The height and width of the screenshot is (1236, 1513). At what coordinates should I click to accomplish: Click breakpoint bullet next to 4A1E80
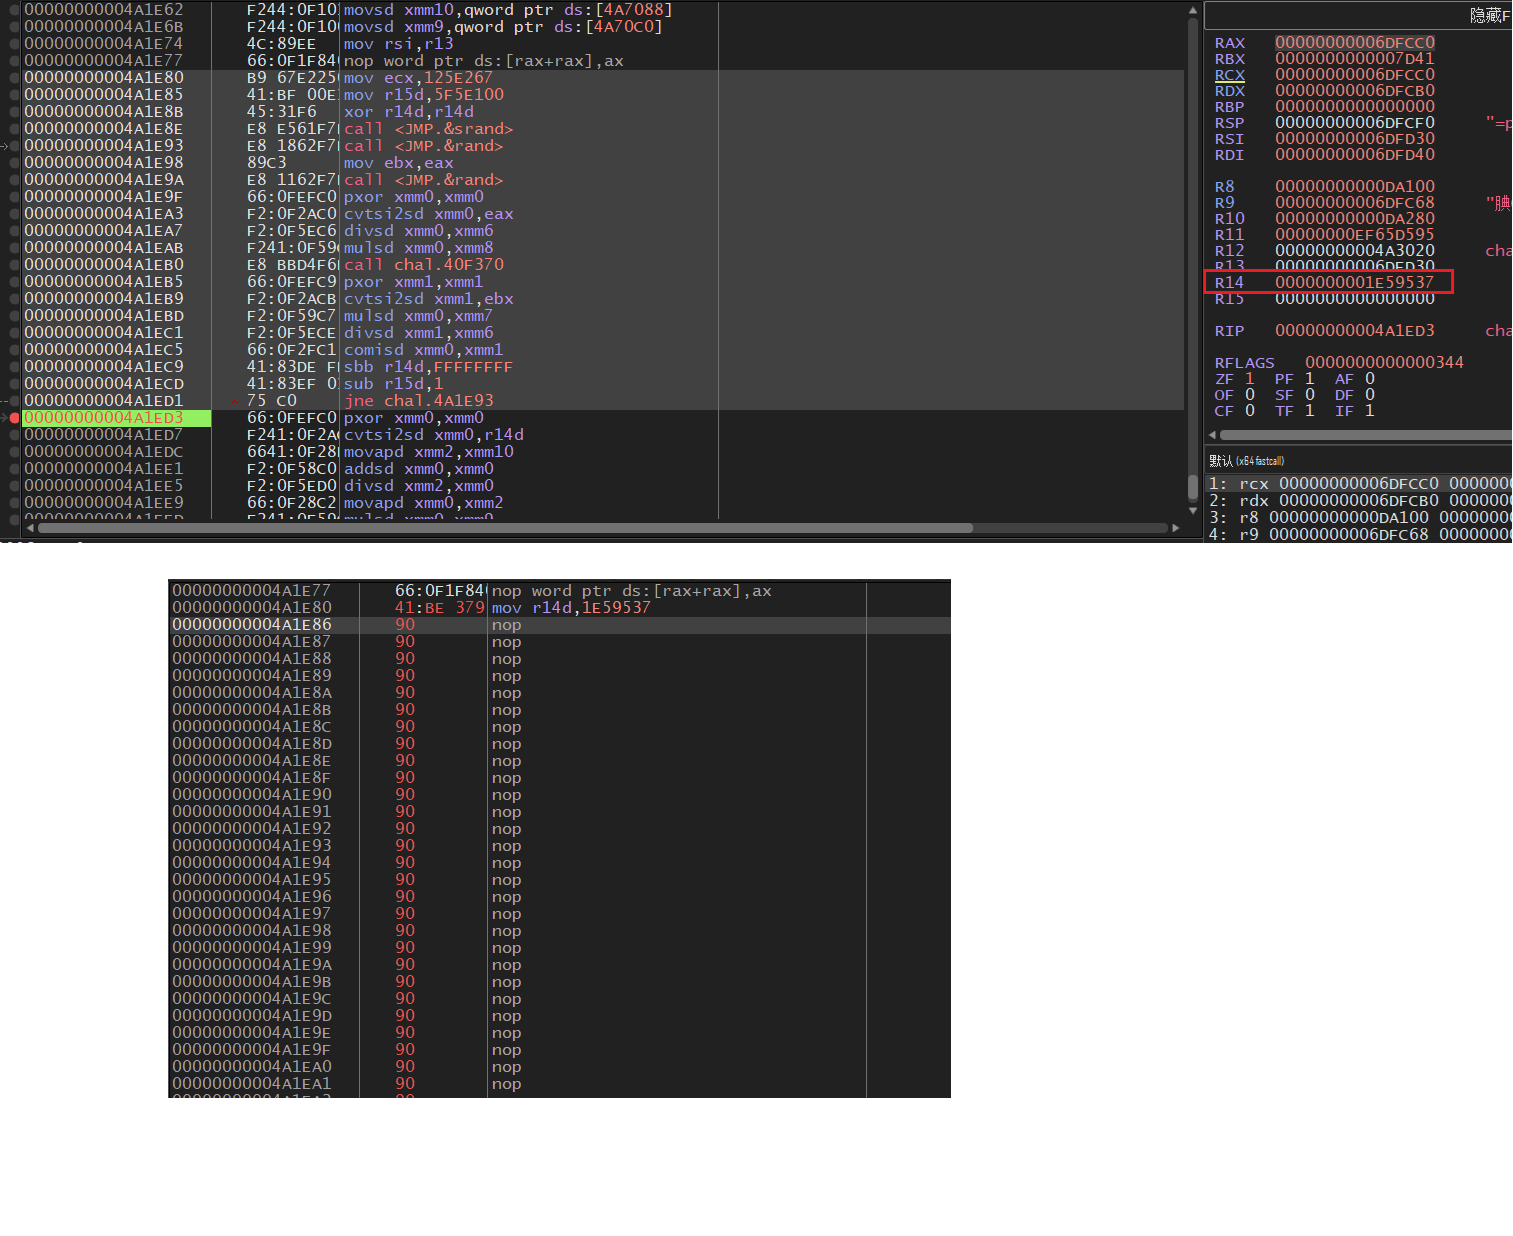[x=14, y=78]
